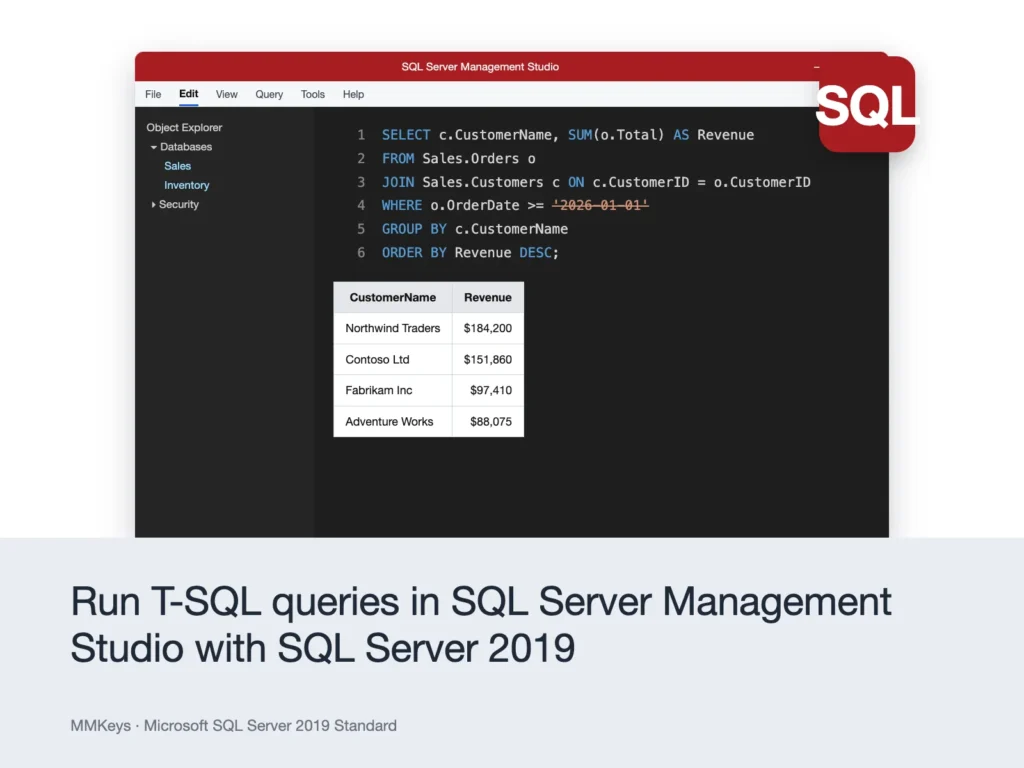Select the Fabrikam Inc cell
1024x768 pixels.
(392, 391)
